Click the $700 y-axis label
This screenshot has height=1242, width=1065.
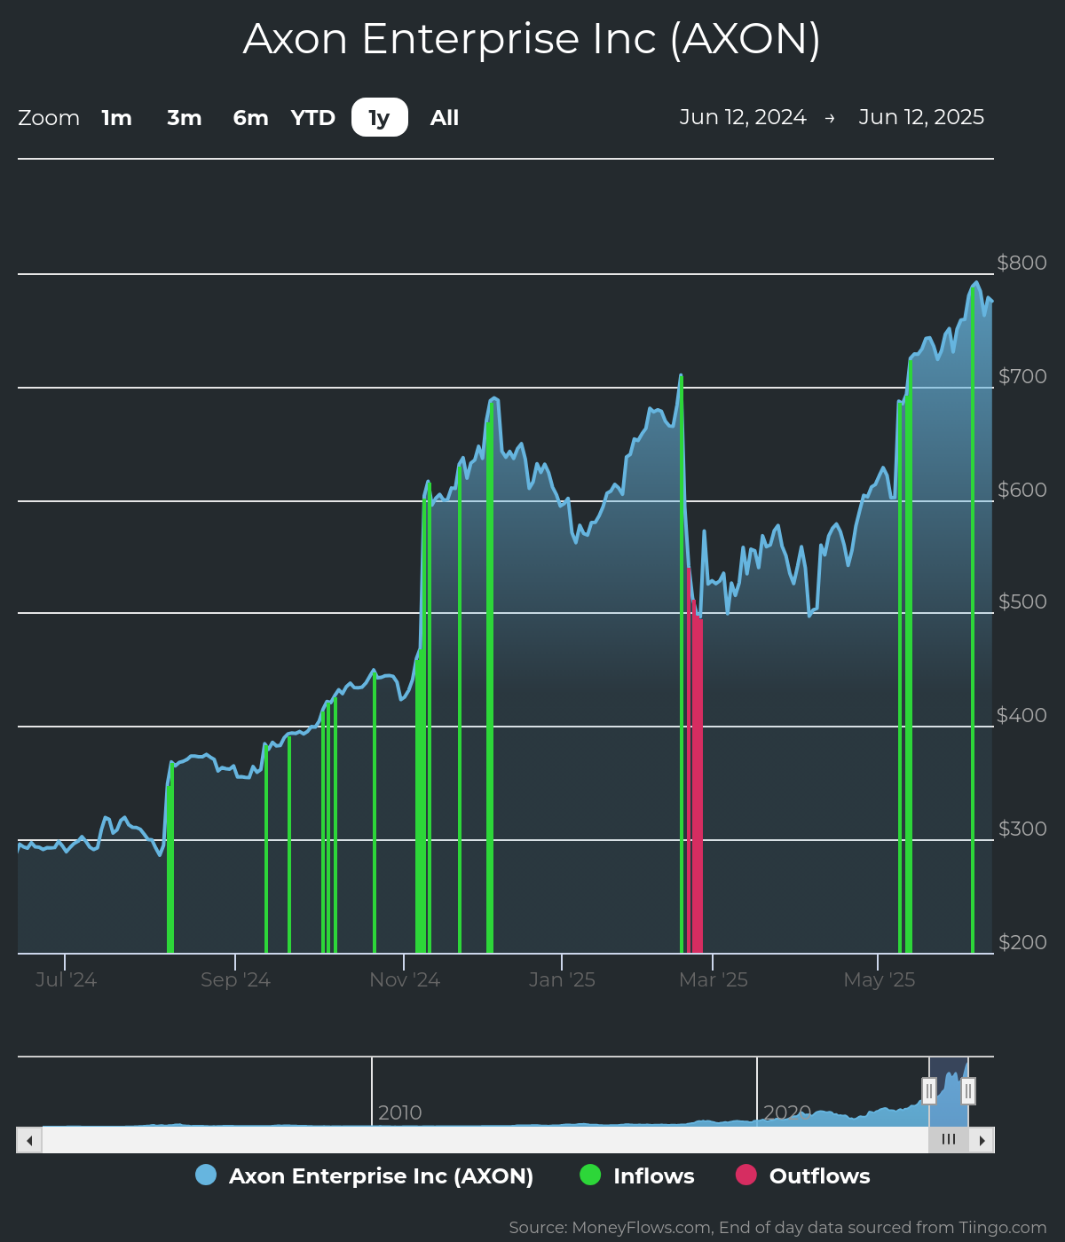click(x=1022, y=376)
